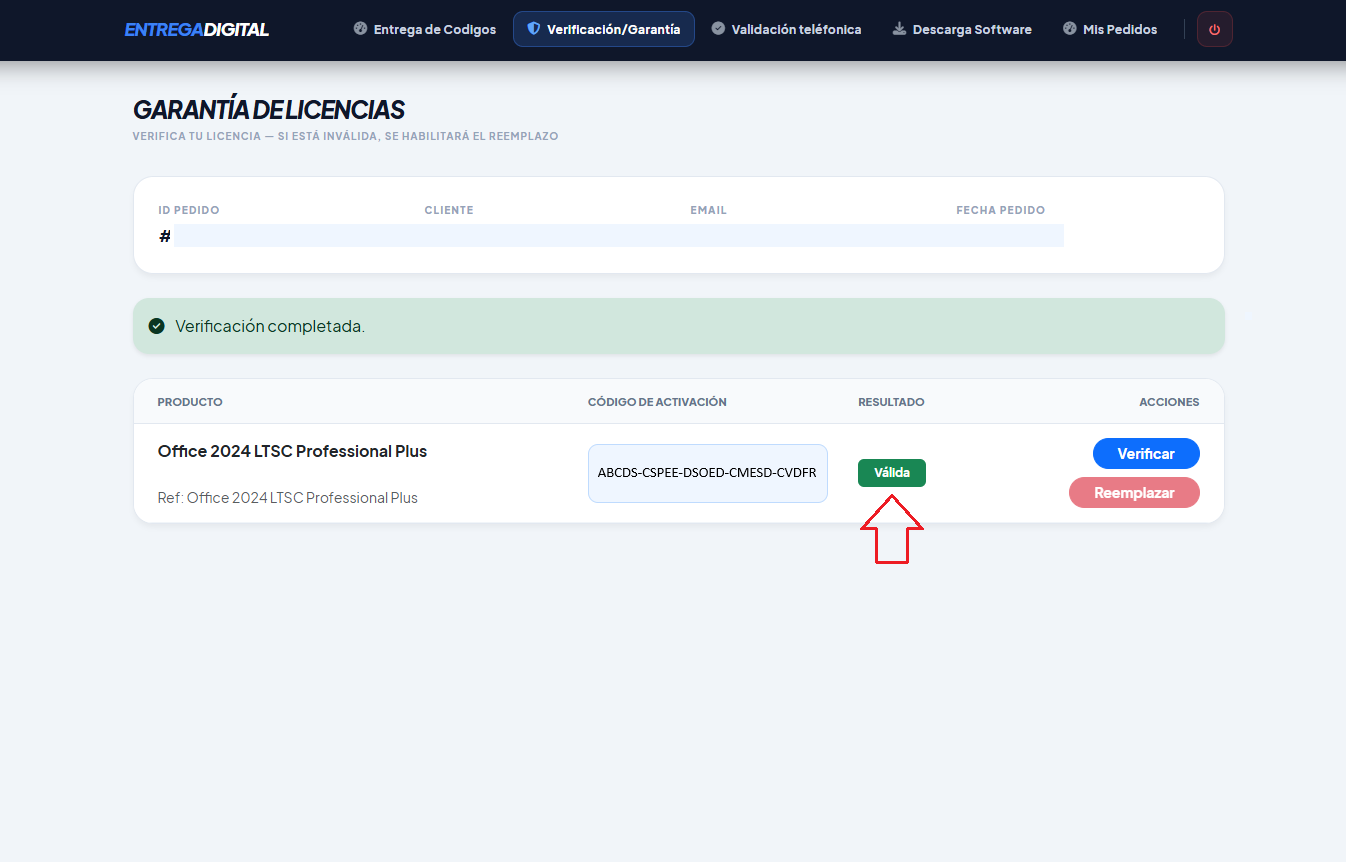Click the blue Verificar button

pyautogui.click(x=1146, y=453)
